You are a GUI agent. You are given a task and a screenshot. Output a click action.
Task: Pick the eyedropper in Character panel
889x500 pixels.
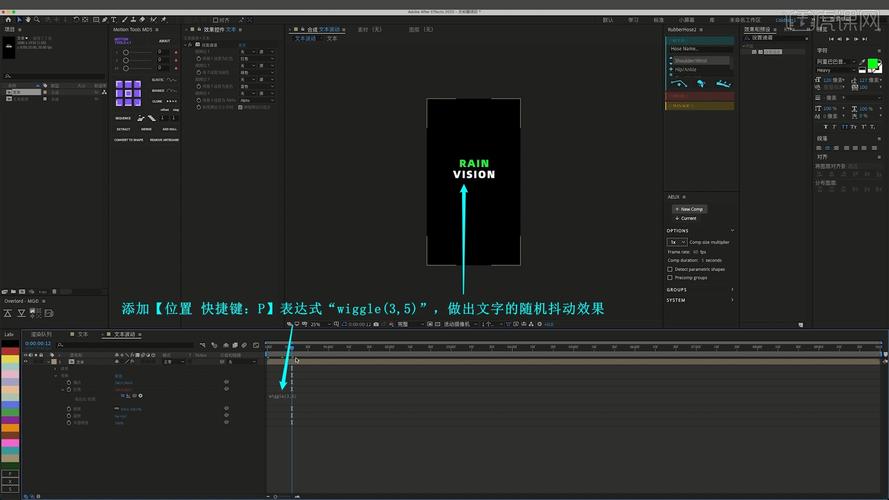[x=862, y=62]
